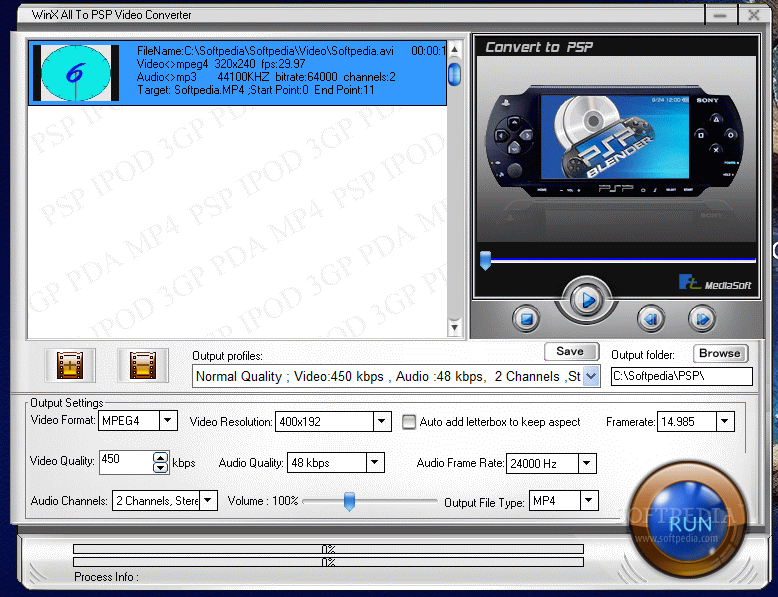
Task: Expand the Audio Quality dropdown
Action: (x=375, y=463)
